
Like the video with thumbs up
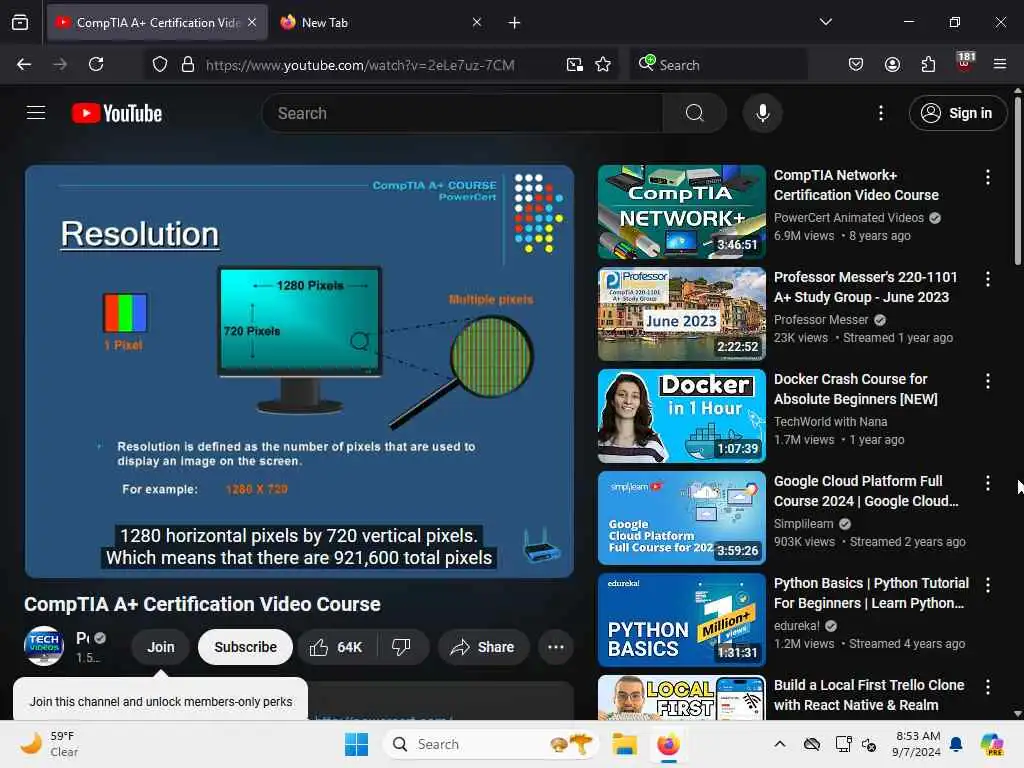[337, 647]
